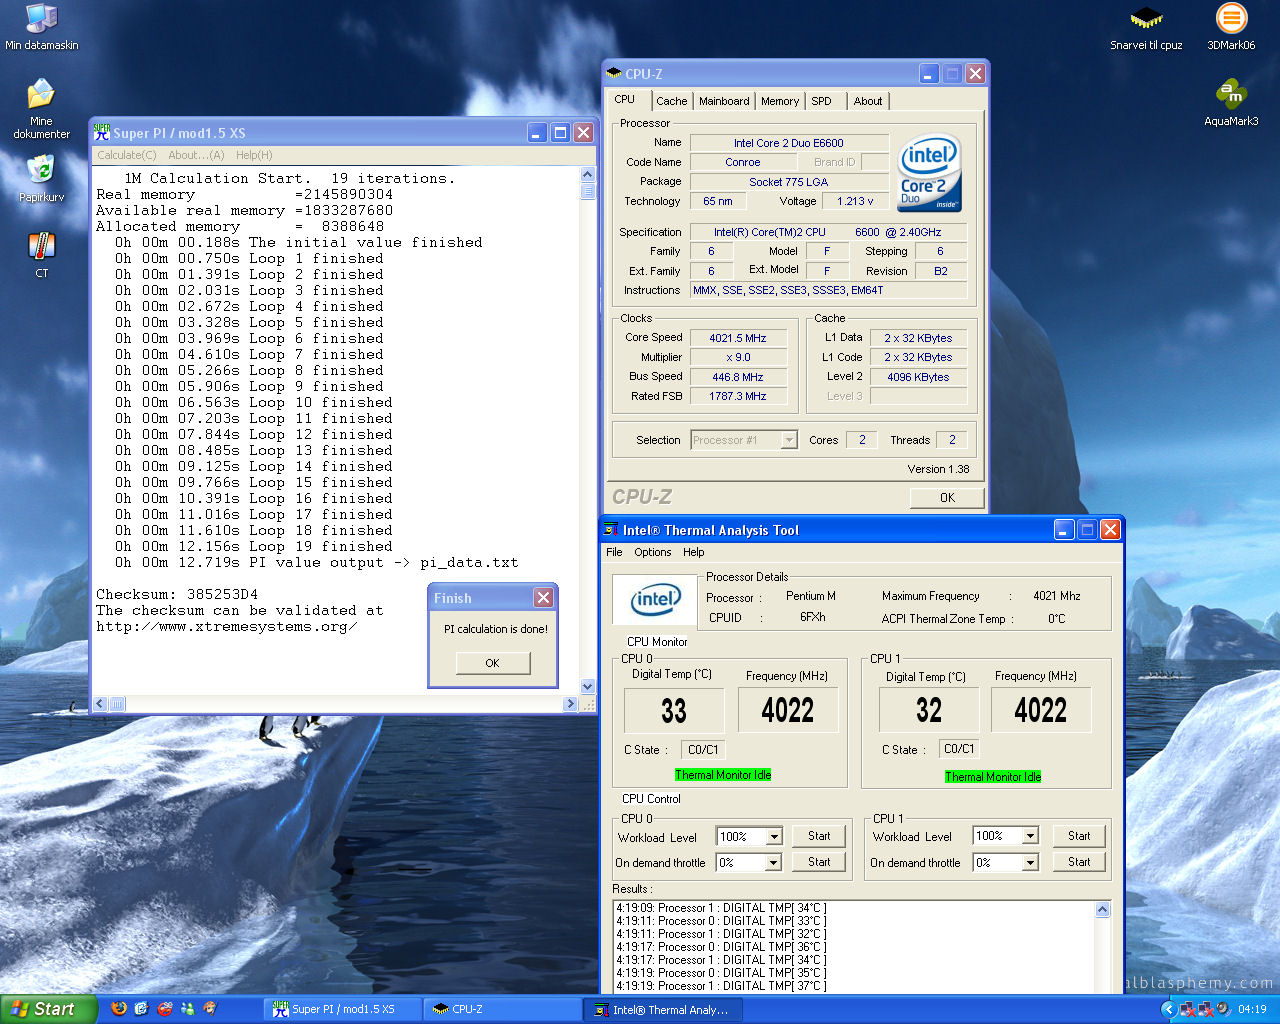Open File menu in Thermal Analysis Tool
The image size is (1280, 1024).
point(614,552)
